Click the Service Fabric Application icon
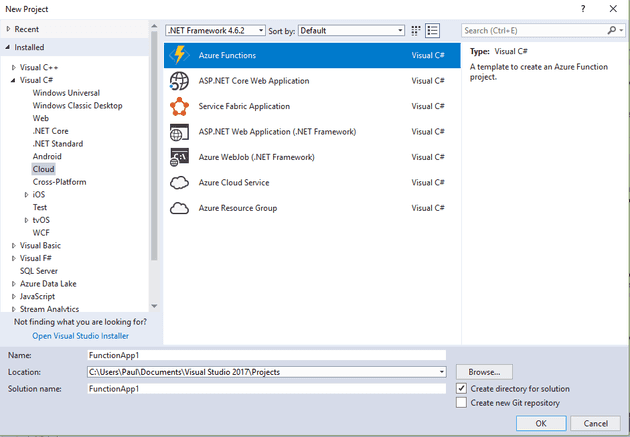Screen dimensions: 630x437 tap(179, 106)
